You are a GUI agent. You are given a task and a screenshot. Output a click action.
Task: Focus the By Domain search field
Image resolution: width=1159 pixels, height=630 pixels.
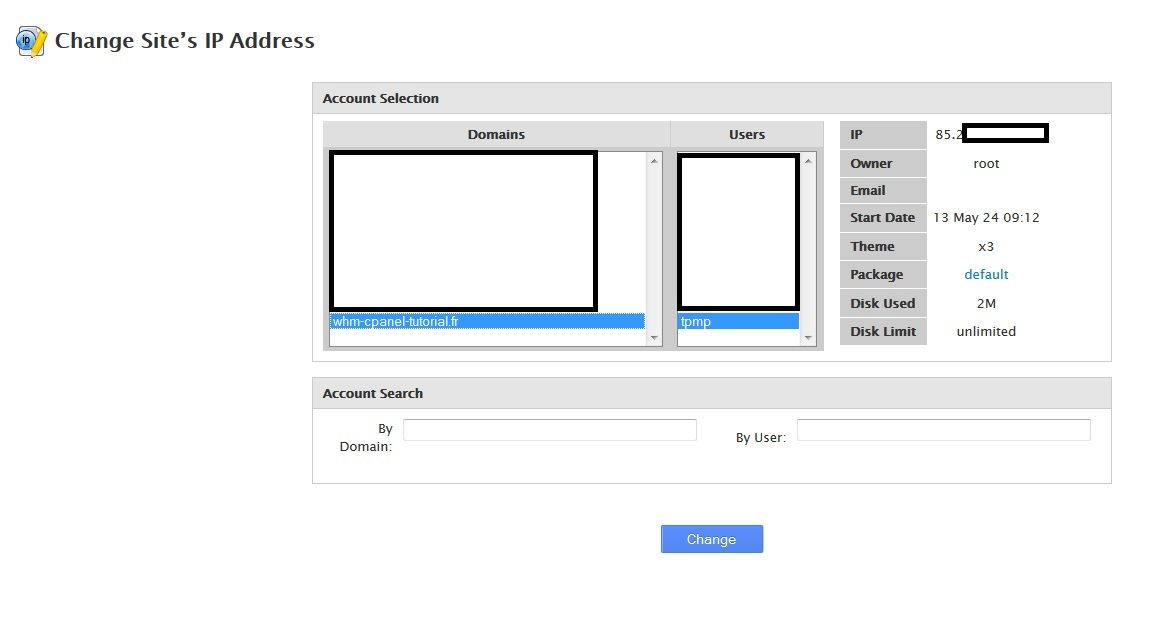click(x=550, y=430)
